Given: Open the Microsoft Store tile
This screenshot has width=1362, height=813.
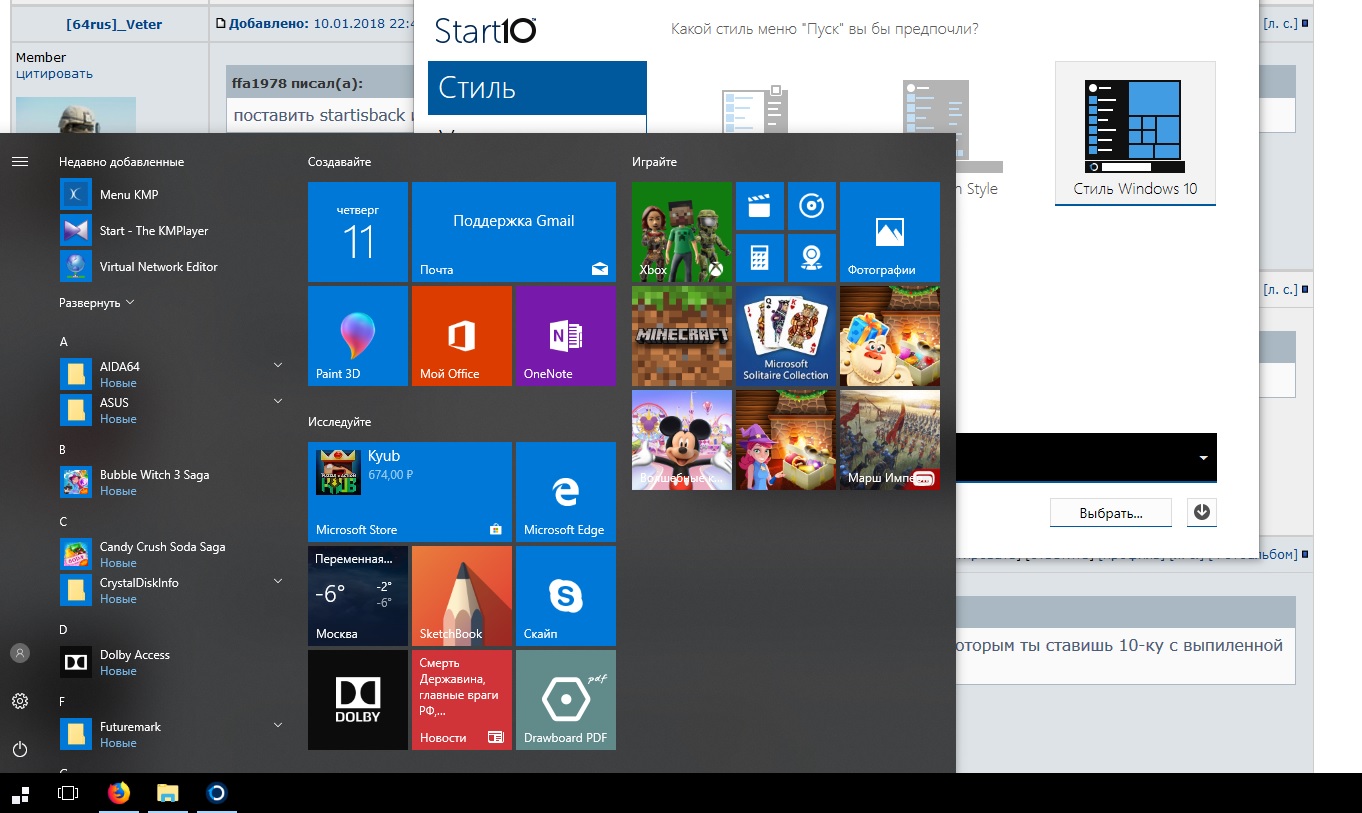Looking at the screenshot, I should [410, 492].
